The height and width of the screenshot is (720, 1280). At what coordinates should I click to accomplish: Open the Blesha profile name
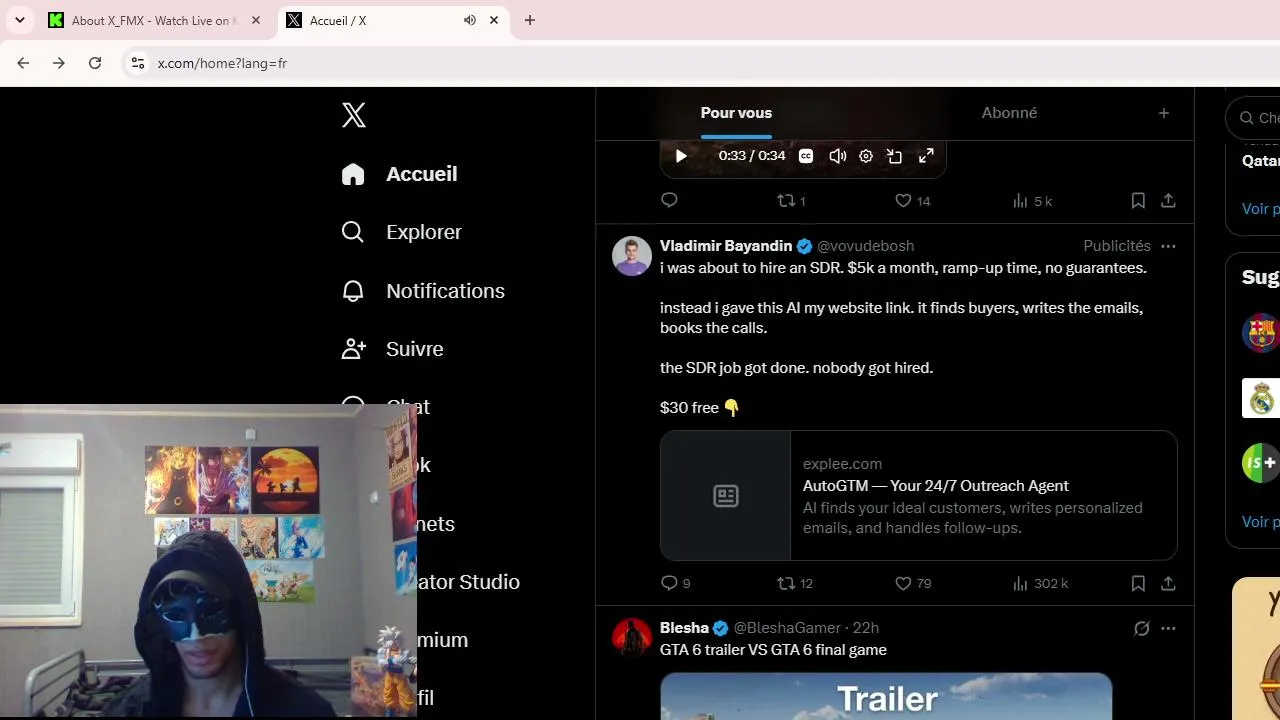[684, 628]
